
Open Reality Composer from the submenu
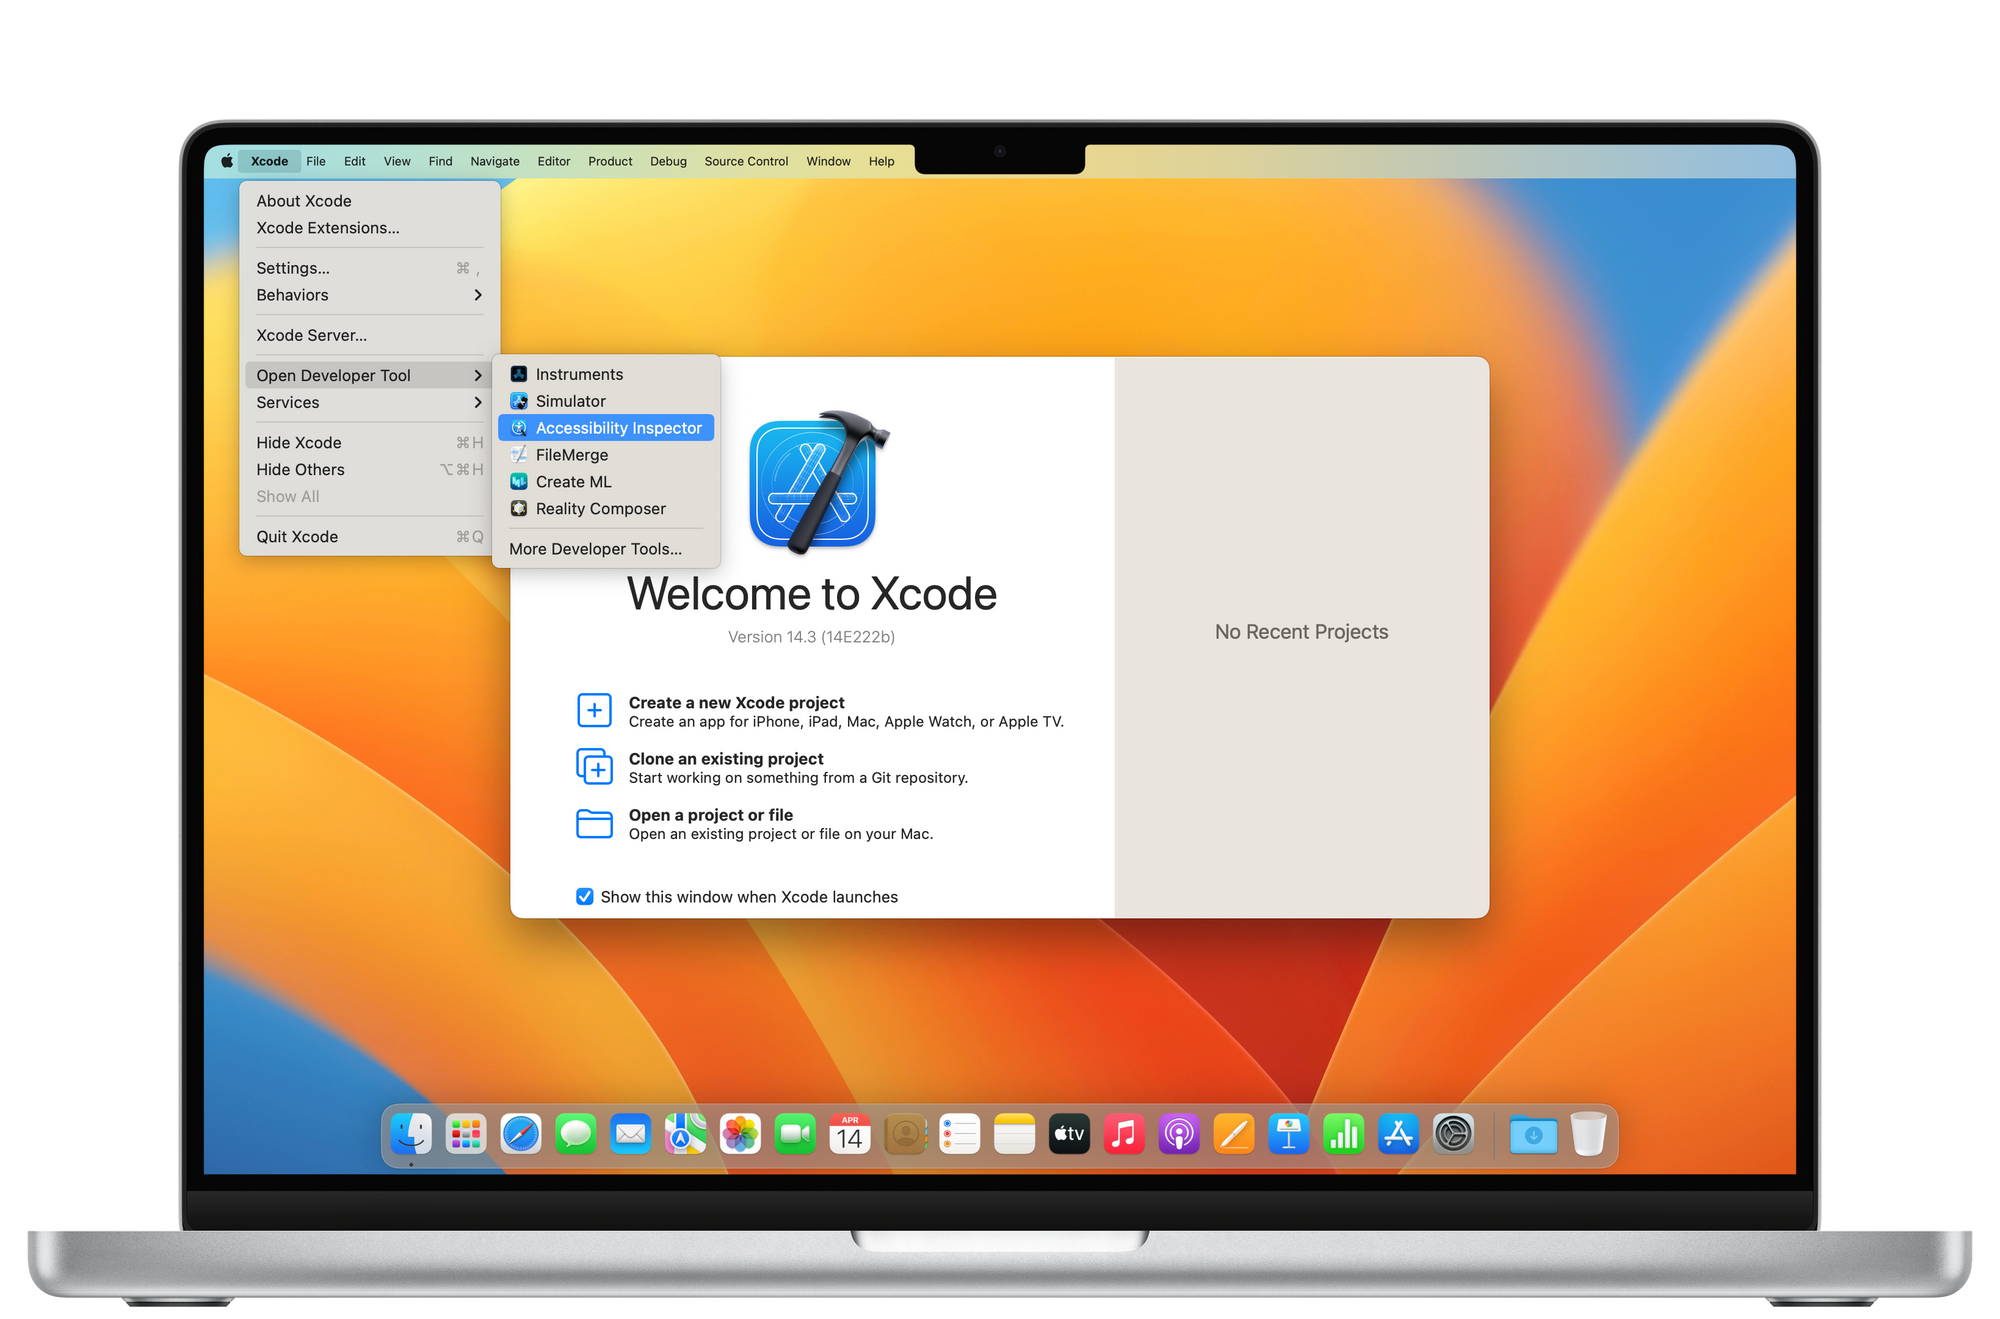[x=600, y=509]
